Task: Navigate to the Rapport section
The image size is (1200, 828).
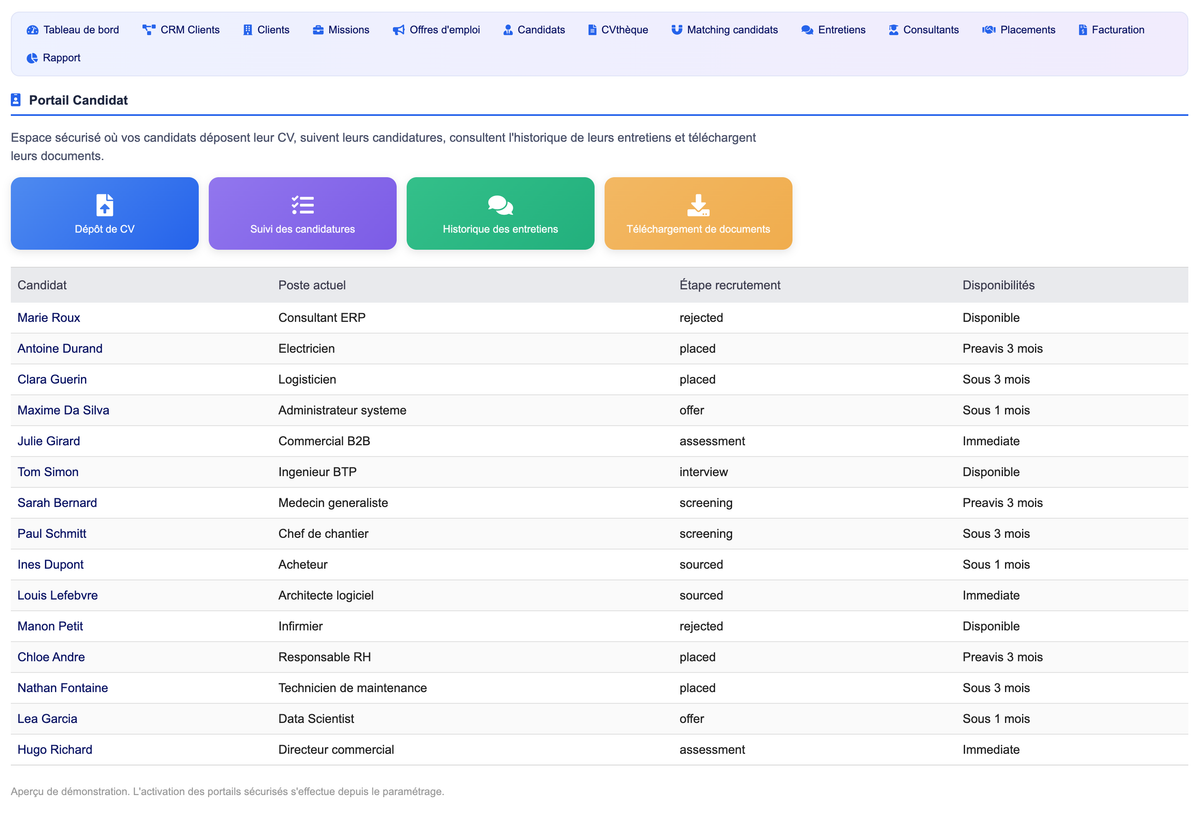Action: pos(53,58)
